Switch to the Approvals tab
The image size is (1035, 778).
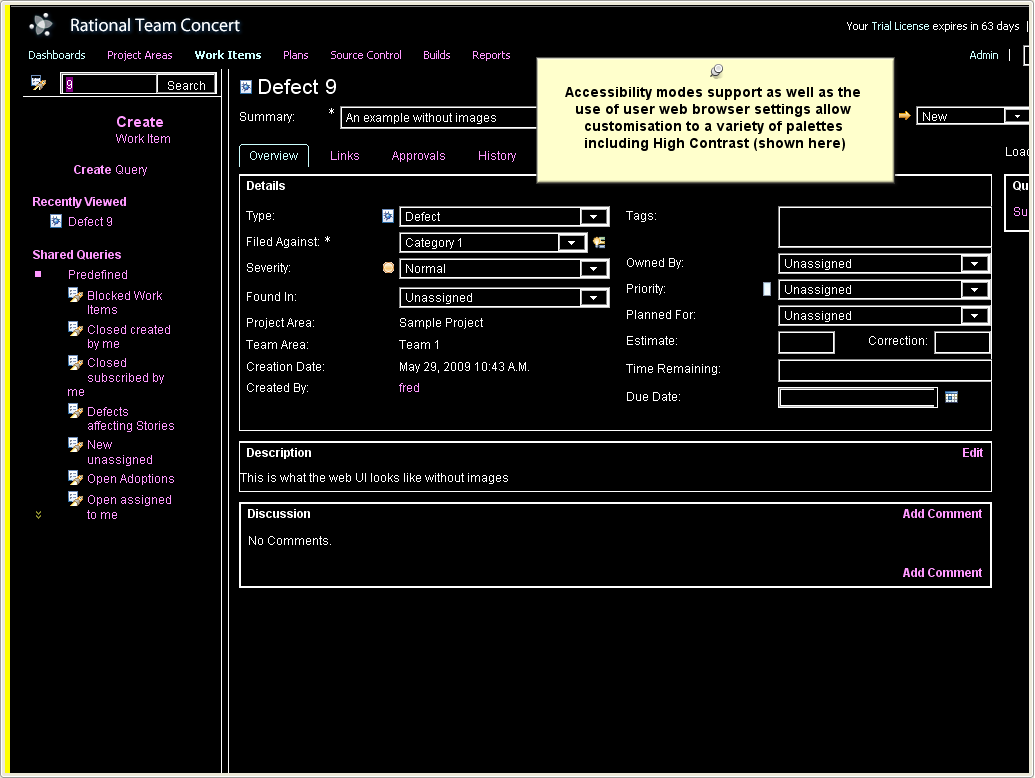[x=418, y=156]
